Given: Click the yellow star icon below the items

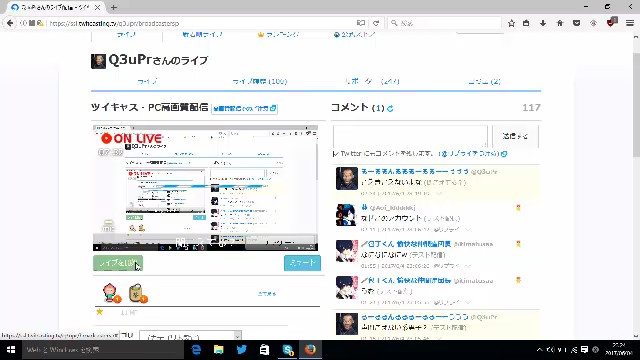Looking at the screenshot, I should point(99,312).
